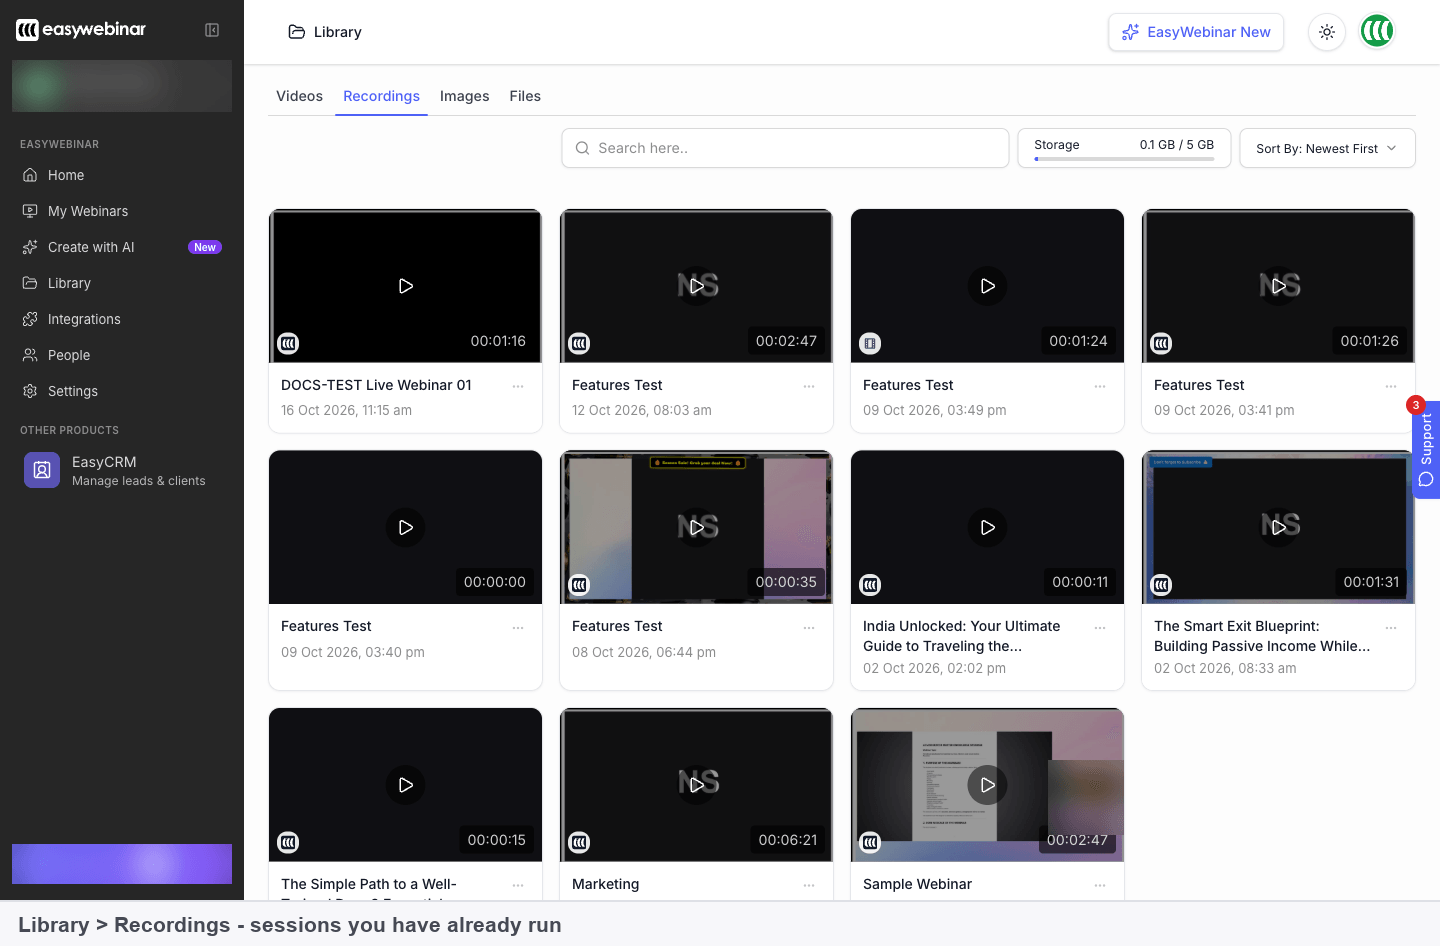Switch to Videos tab
This screenshot has width=1440, height=946.
pos(299,96)
